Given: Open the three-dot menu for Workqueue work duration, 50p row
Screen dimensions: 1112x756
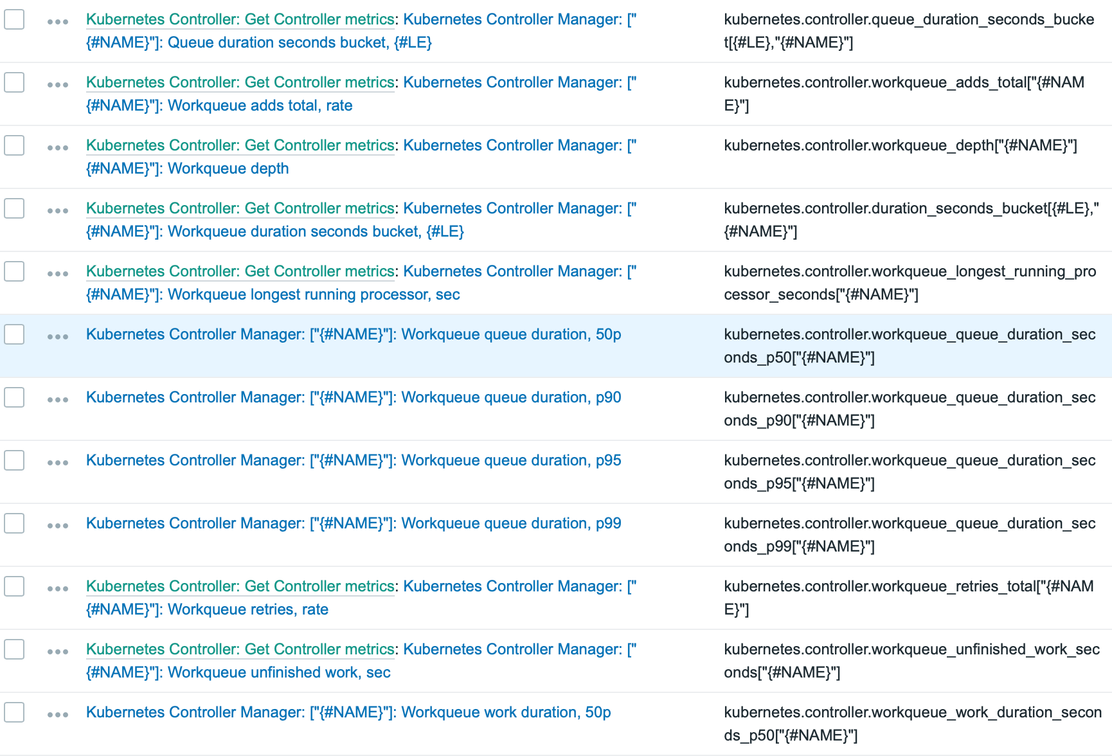Looking at the screenshot, I should 57,715.
